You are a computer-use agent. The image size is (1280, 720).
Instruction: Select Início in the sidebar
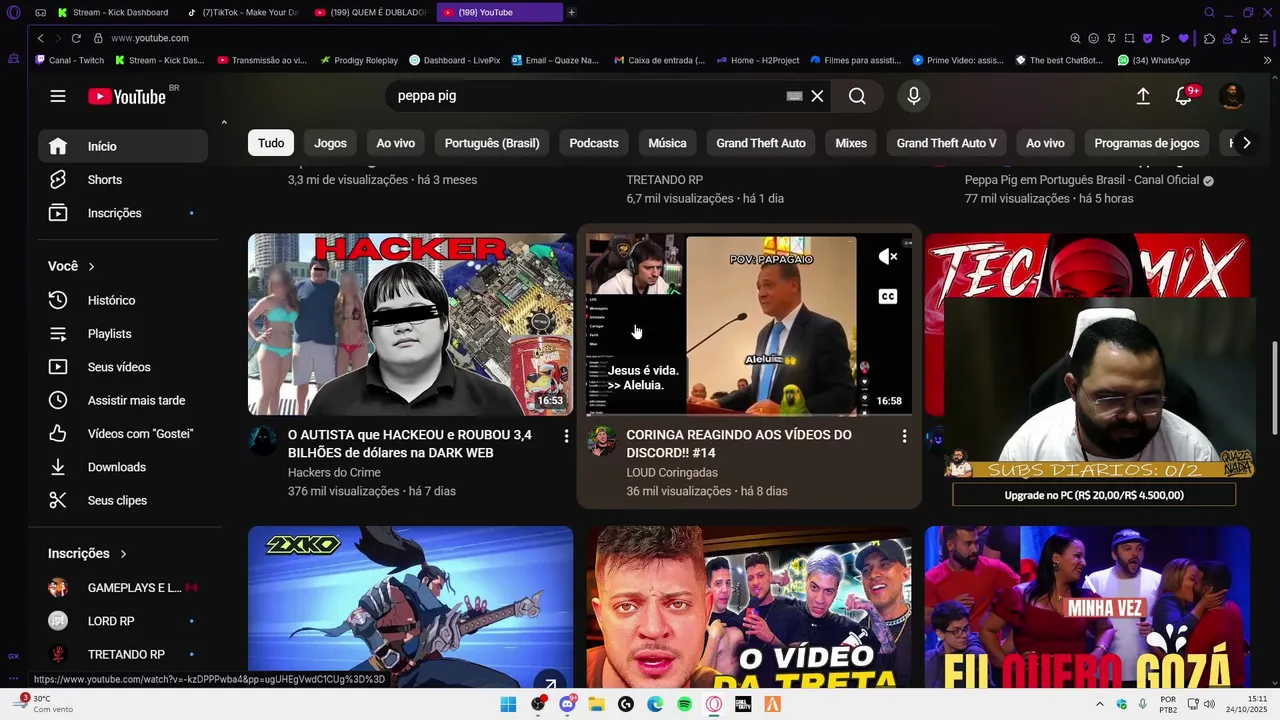(x=123, y=146)
